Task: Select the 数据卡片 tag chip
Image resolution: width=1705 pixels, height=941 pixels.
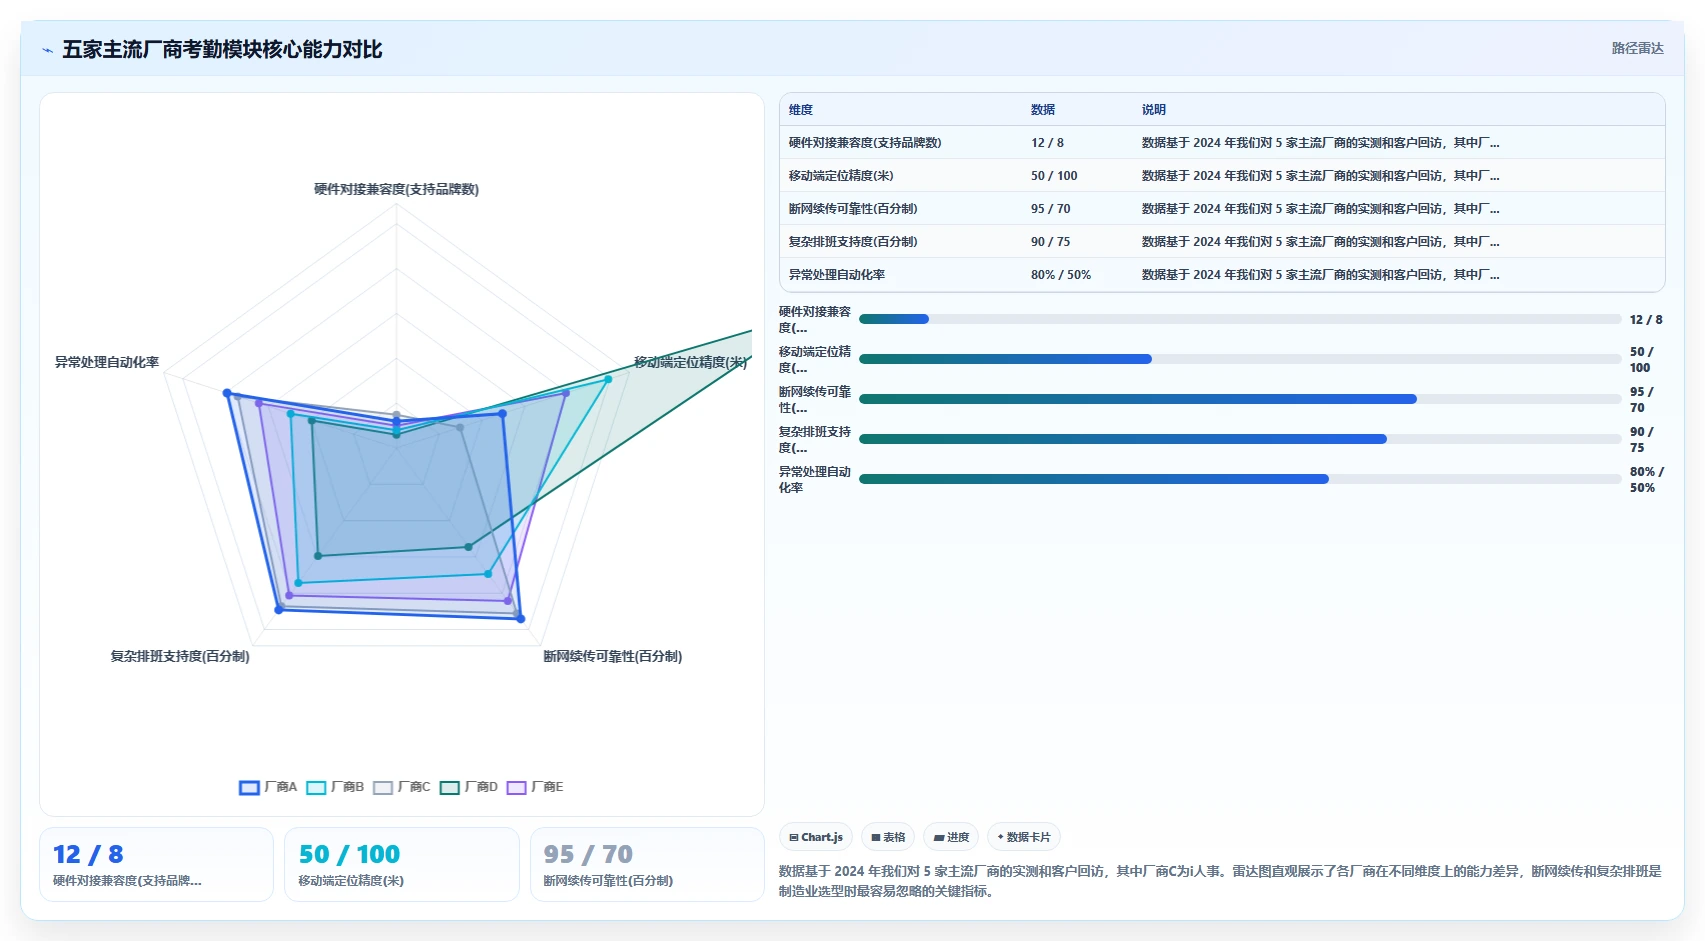Action: click(x=1024, y=837)
